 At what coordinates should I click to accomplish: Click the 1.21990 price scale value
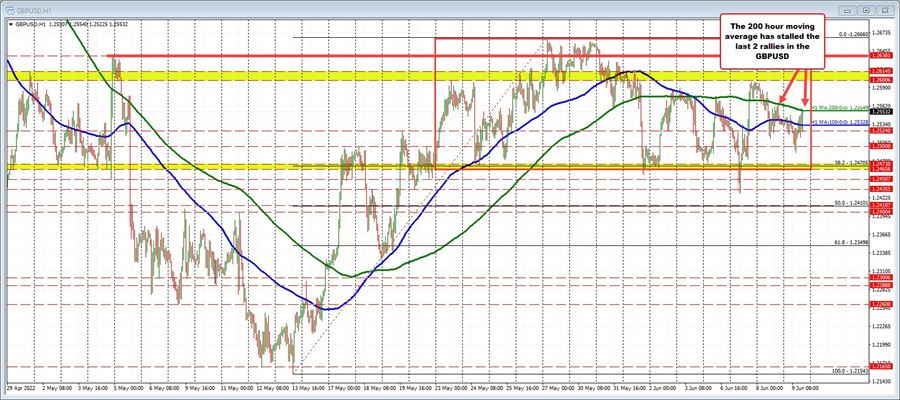(882, 344)
